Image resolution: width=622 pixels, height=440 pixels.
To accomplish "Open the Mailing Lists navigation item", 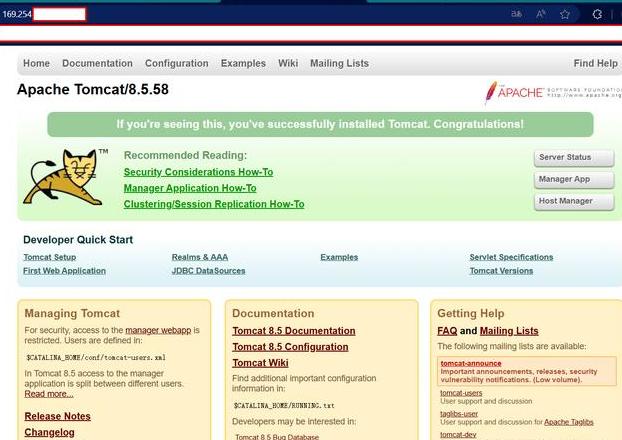I will [340, 63].
